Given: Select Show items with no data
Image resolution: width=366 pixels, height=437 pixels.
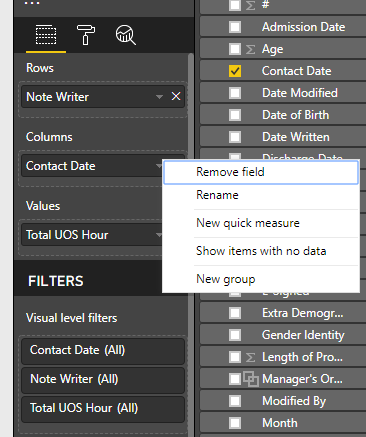Looking at the screenshot, I should pyautogui.click(x=261, y=251).
